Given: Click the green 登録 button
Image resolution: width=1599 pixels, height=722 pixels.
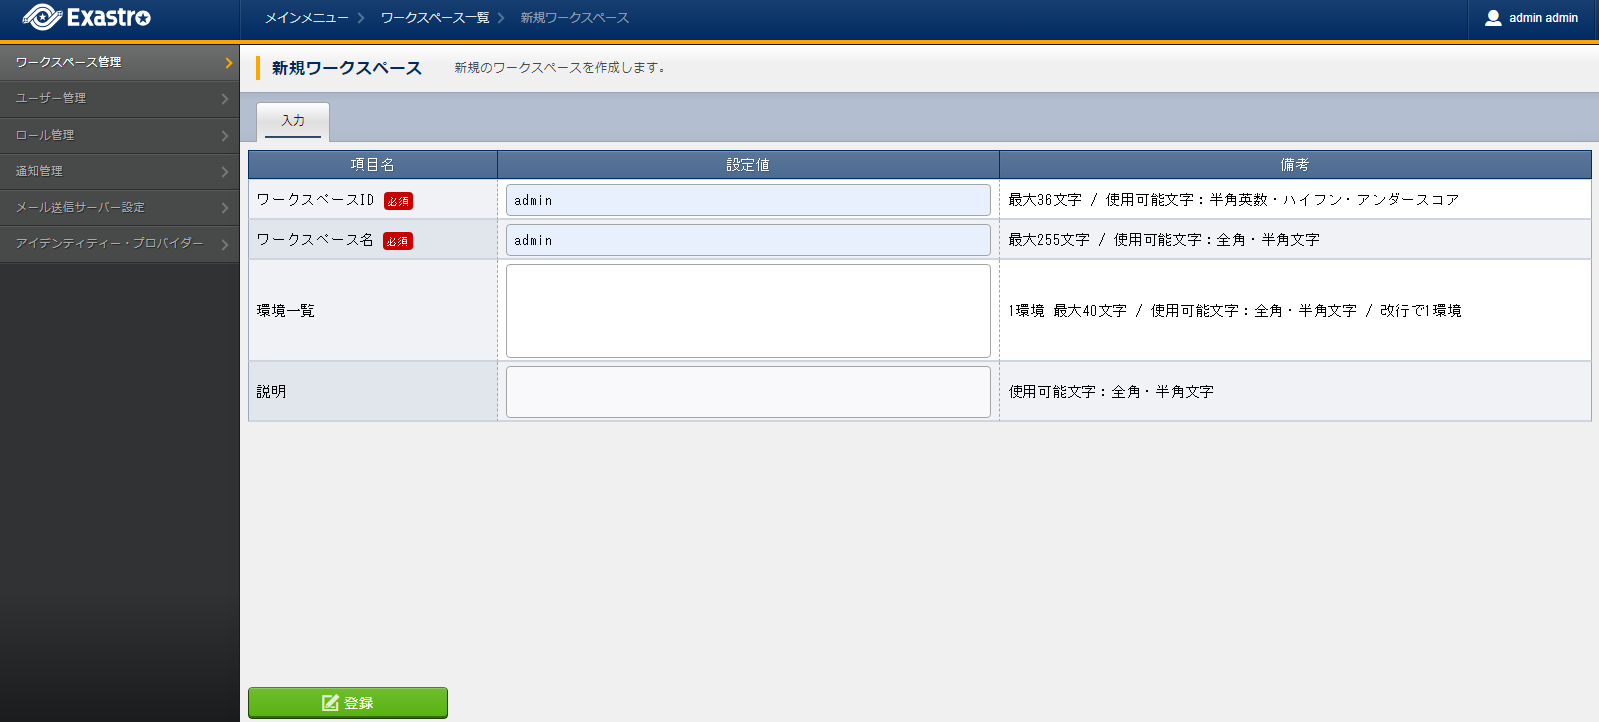Looking at the screenshot, I should [348, 703].
